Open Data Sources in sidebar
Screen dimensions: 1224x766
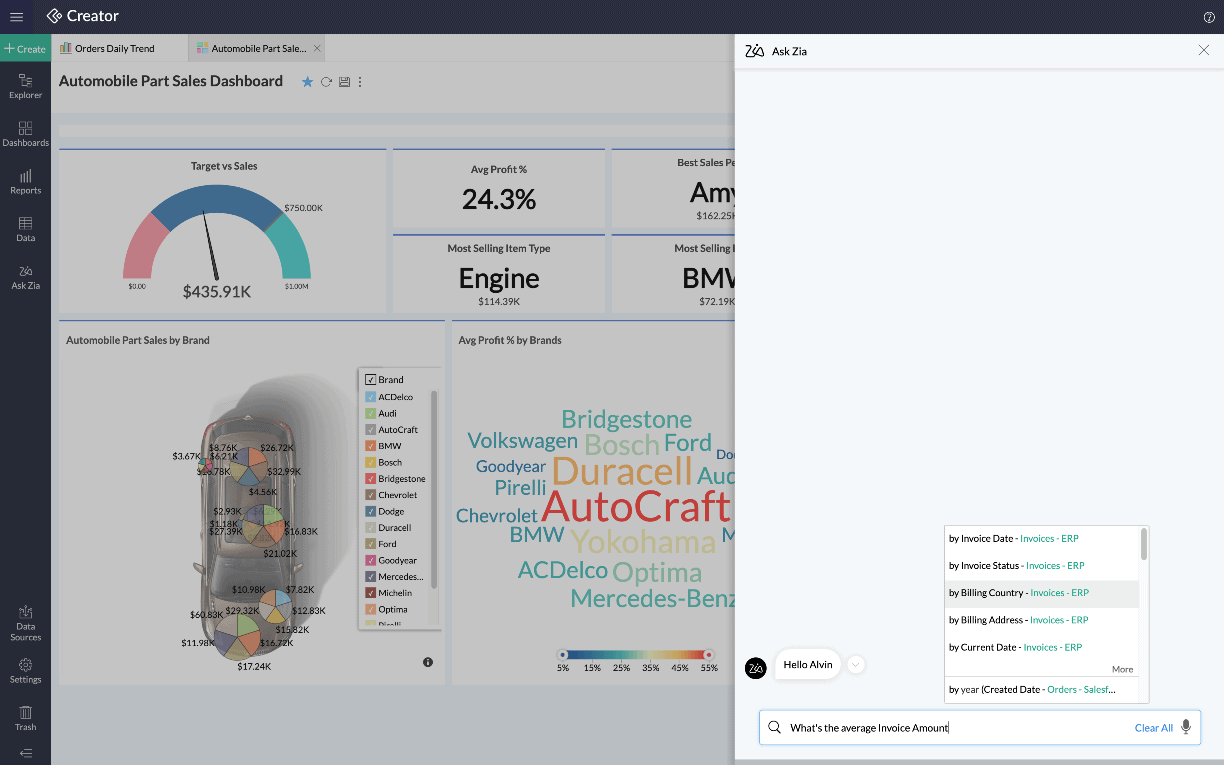coord(25,623)
